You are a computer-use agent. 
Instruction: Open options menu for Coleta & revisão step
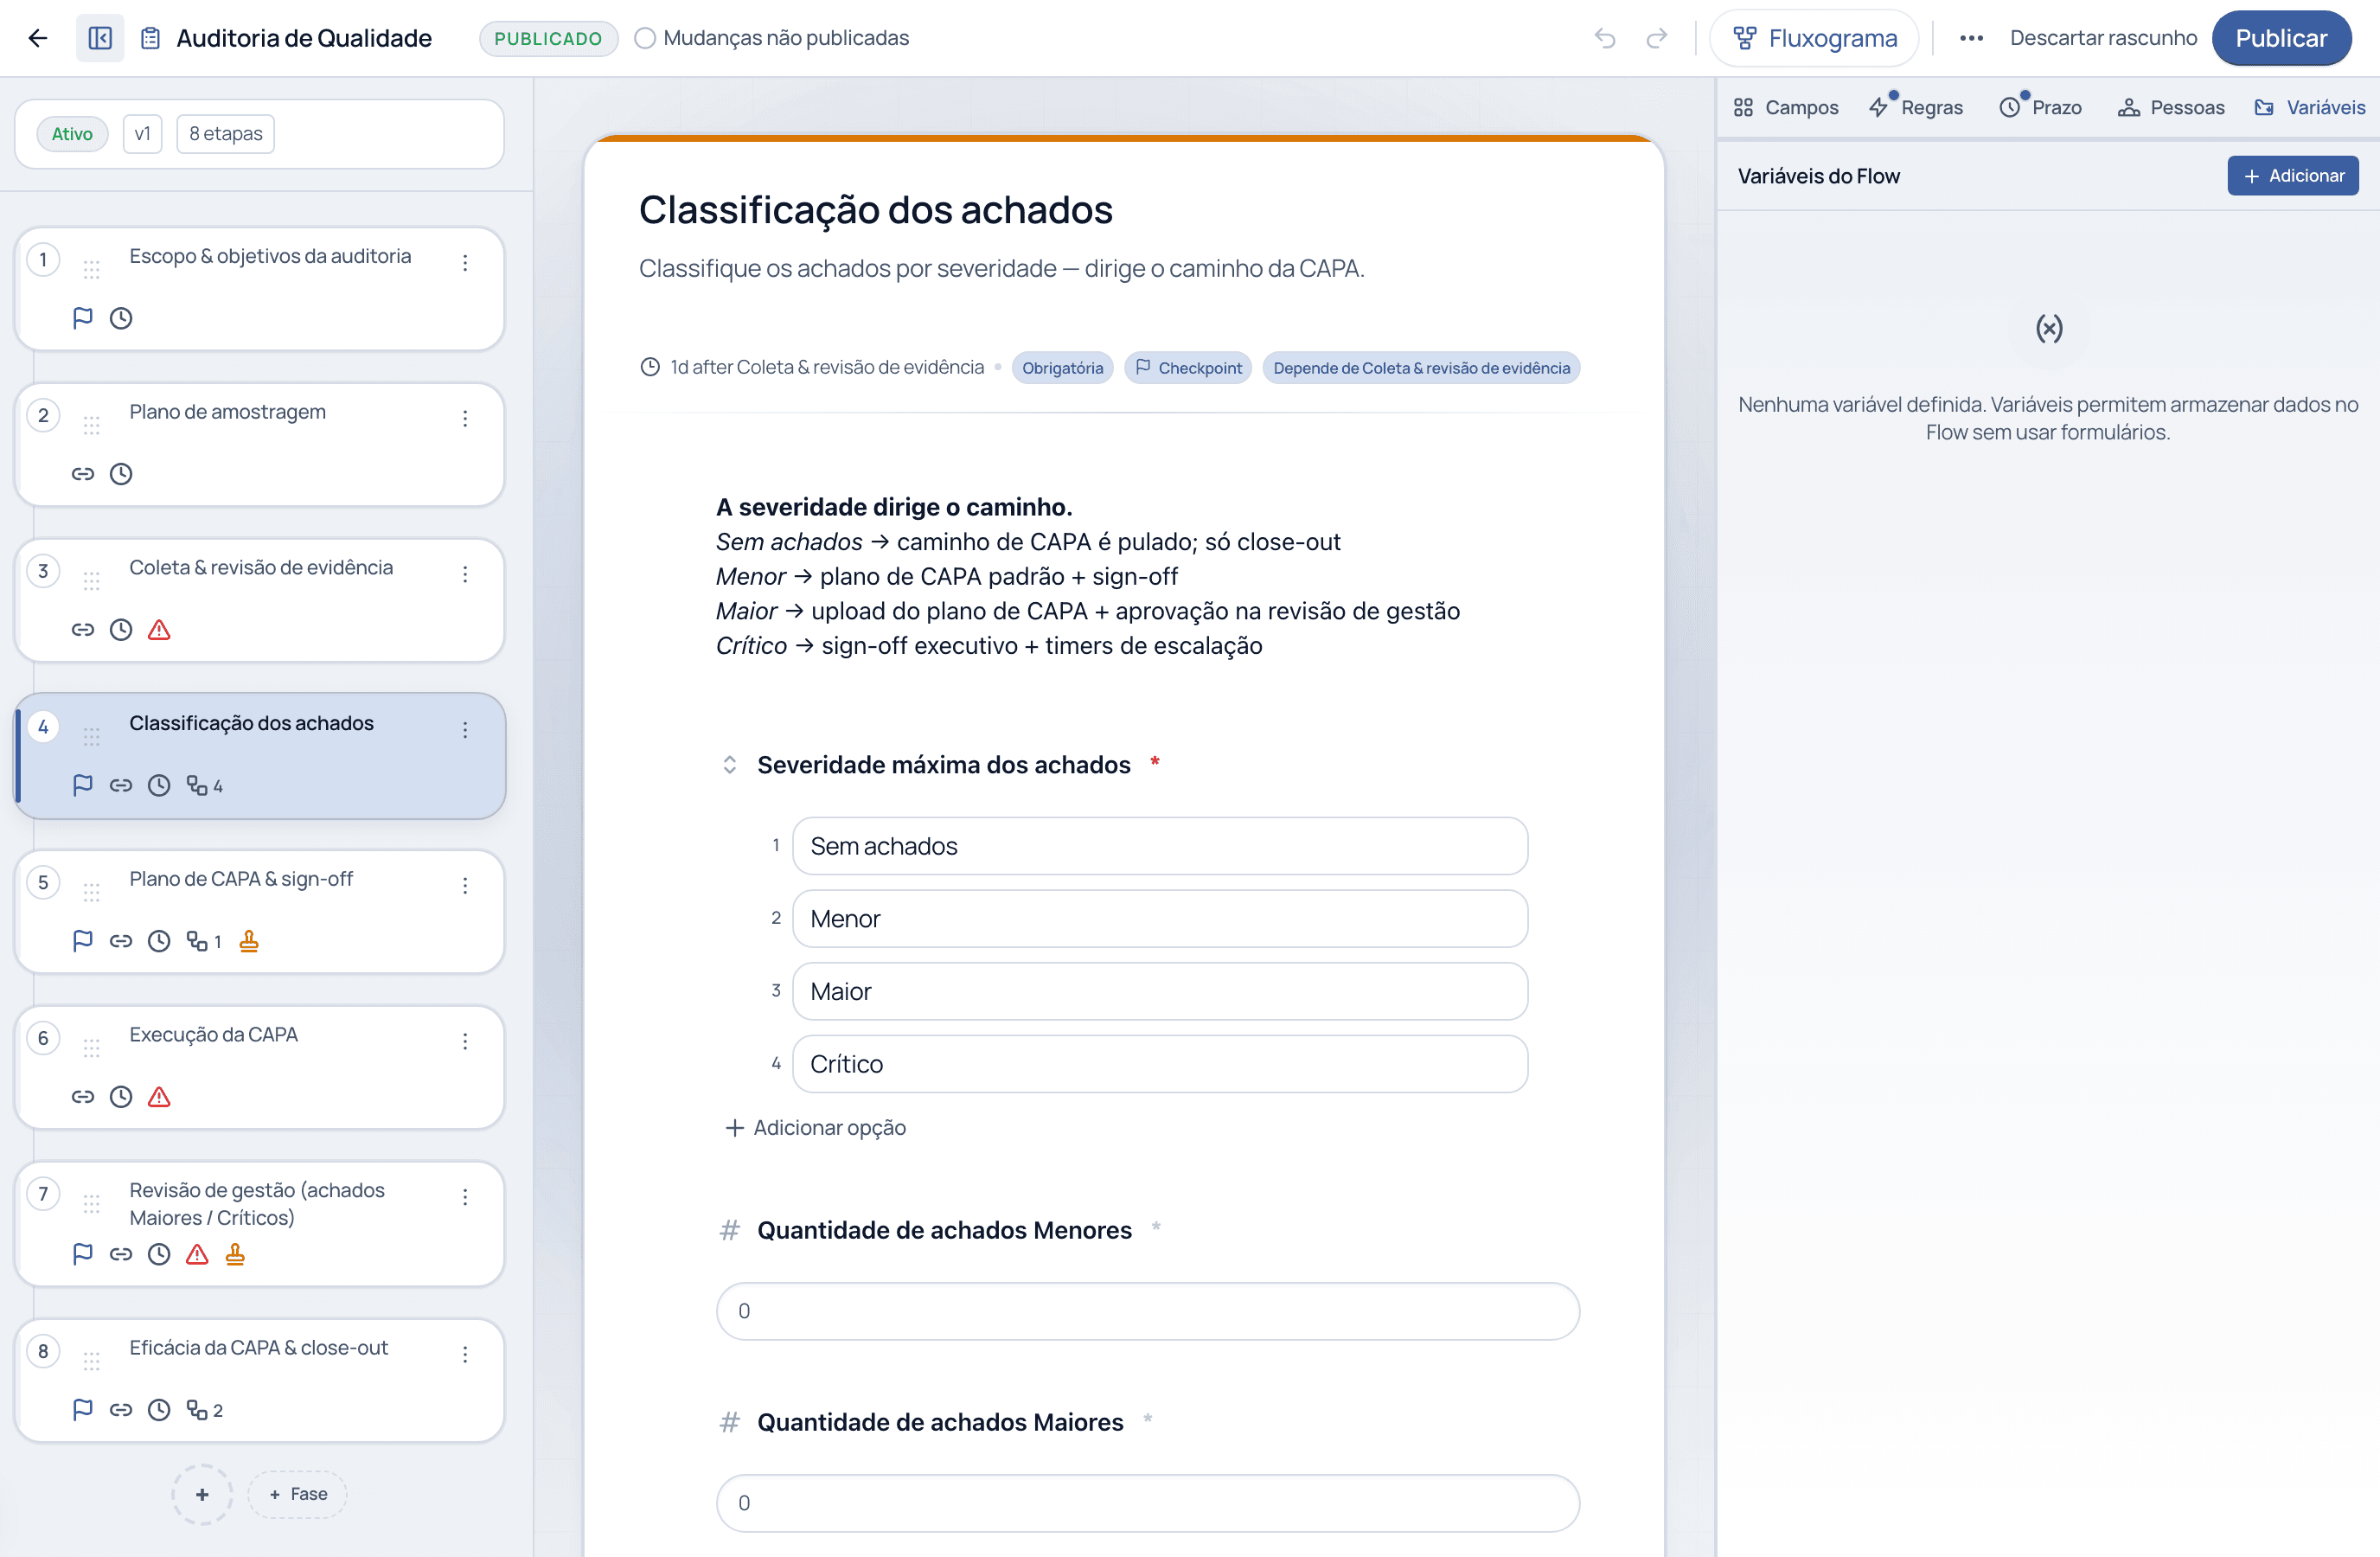tap(465, 574)
